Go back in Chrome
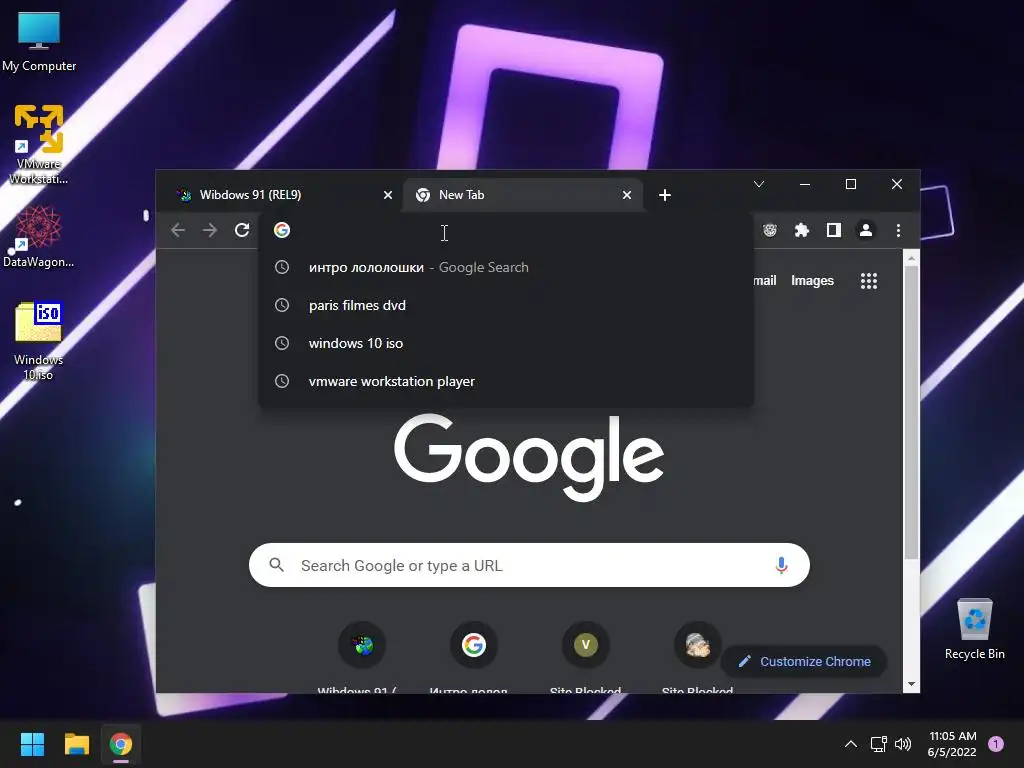Image resolution: width=1024 pixels, height=768 pixels. [x=178, y=230]
